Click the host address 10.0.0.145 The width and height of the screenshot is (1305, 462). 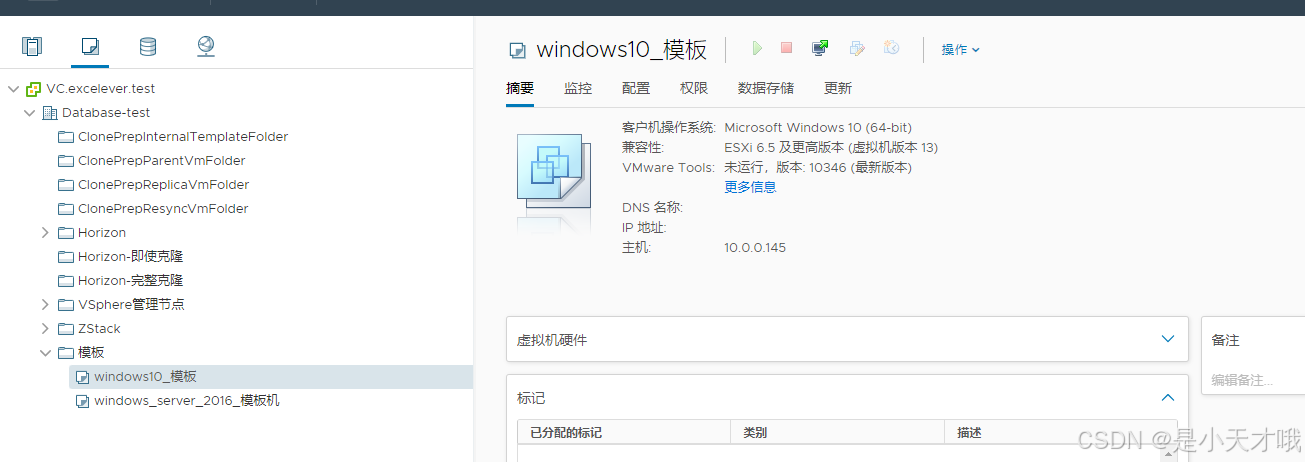(x=755, y=247)
